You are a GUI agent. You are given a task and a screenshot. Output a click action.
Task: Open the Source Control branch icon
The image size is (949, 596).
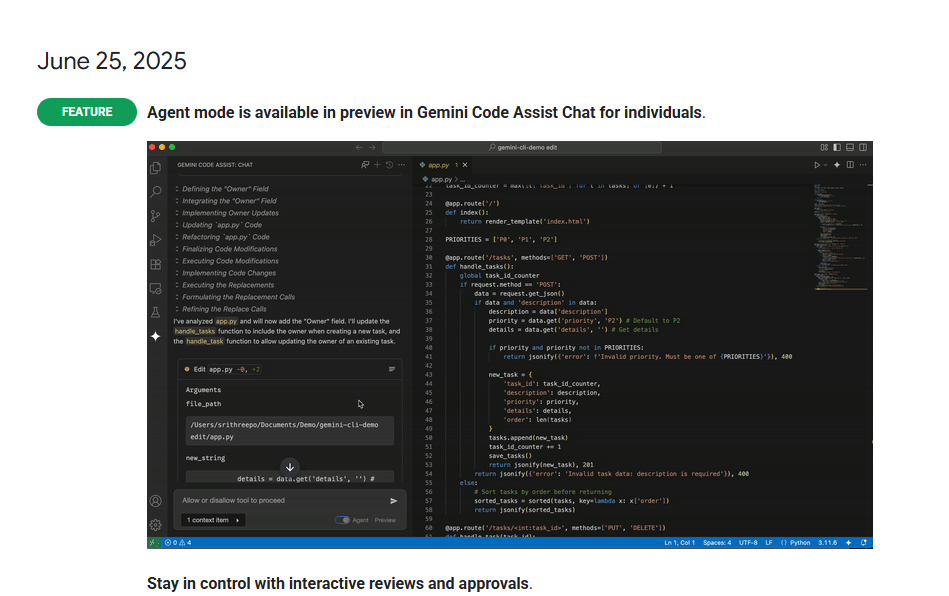tap(155, 216)
